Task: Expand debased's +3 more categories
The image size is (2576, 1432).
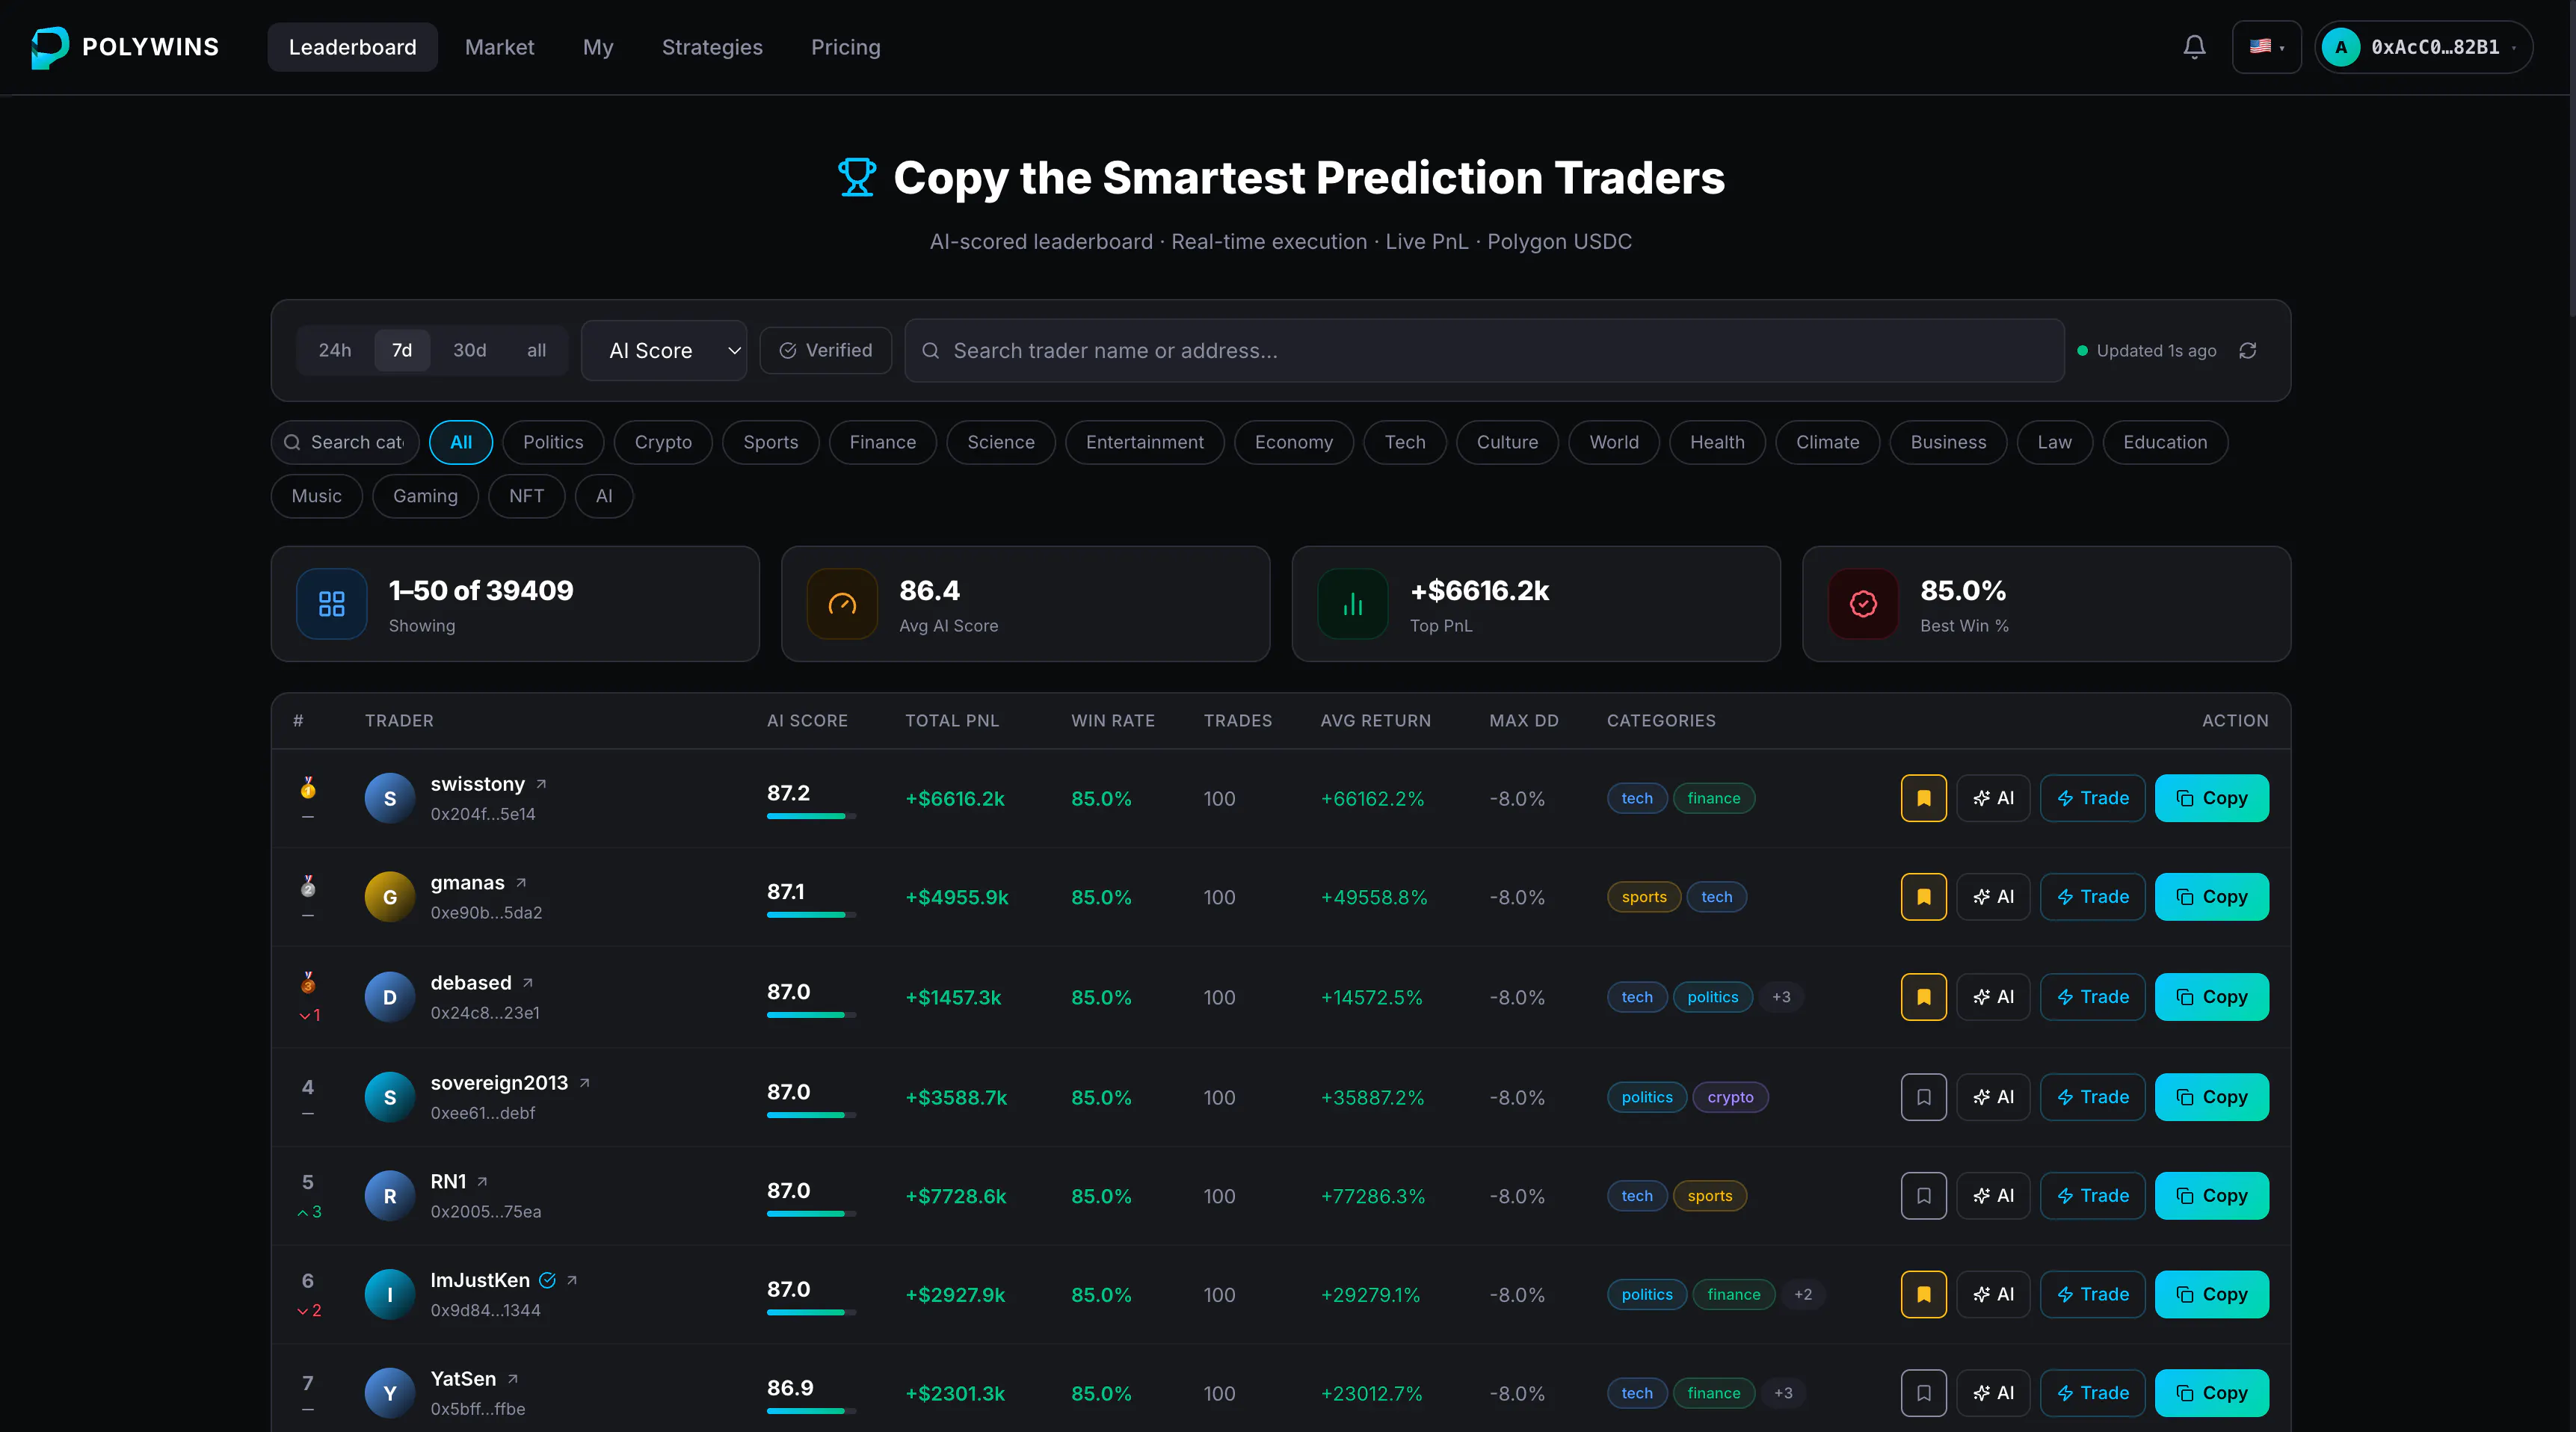Action: (1781, 997)
